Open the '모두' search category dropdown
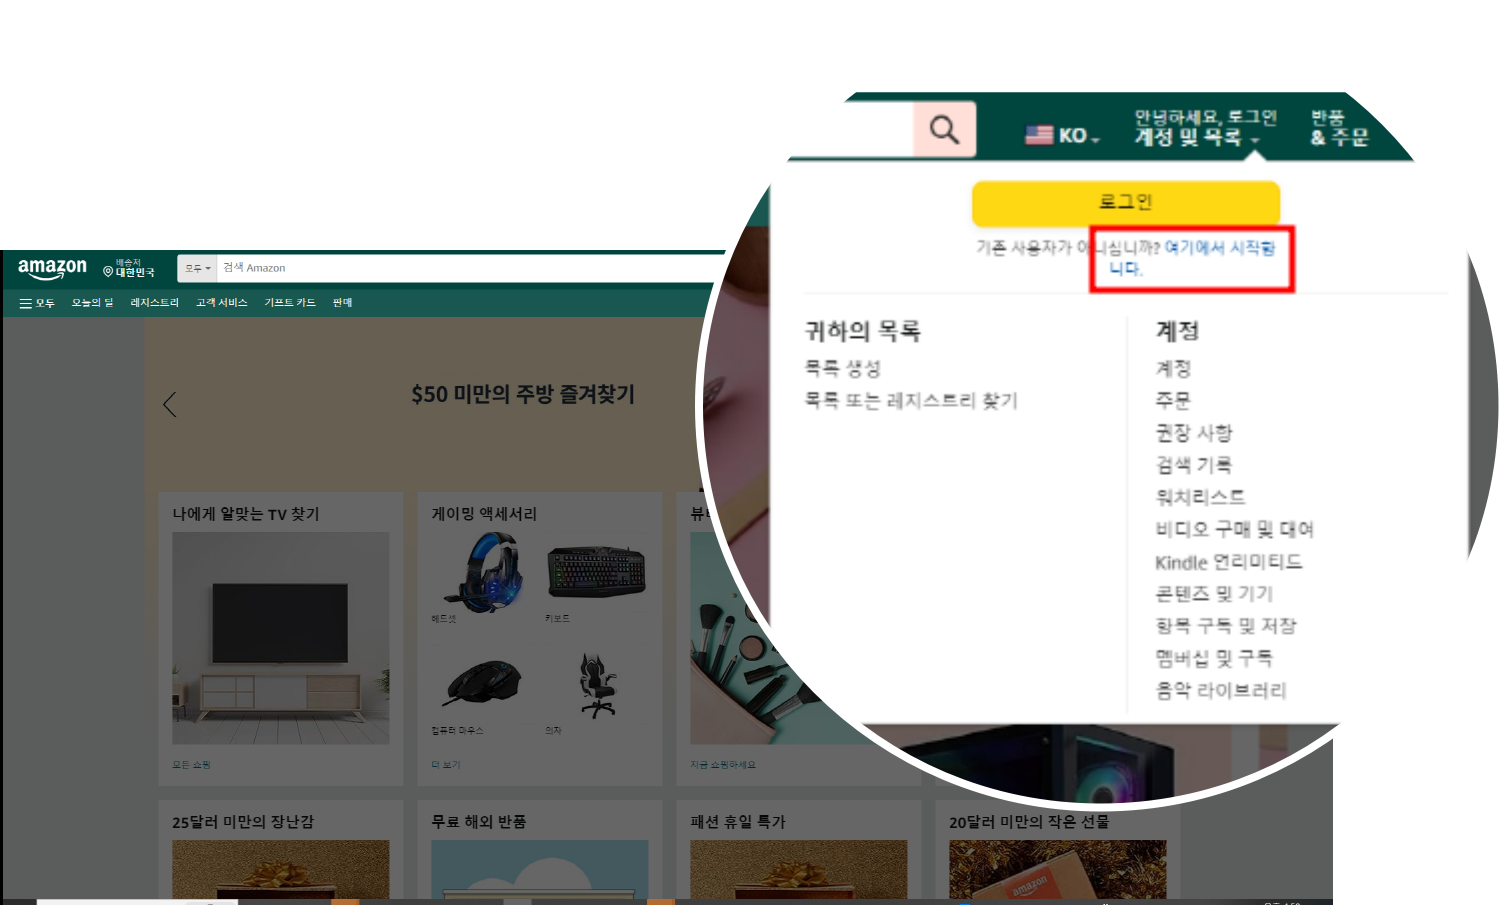 [196, 267]
